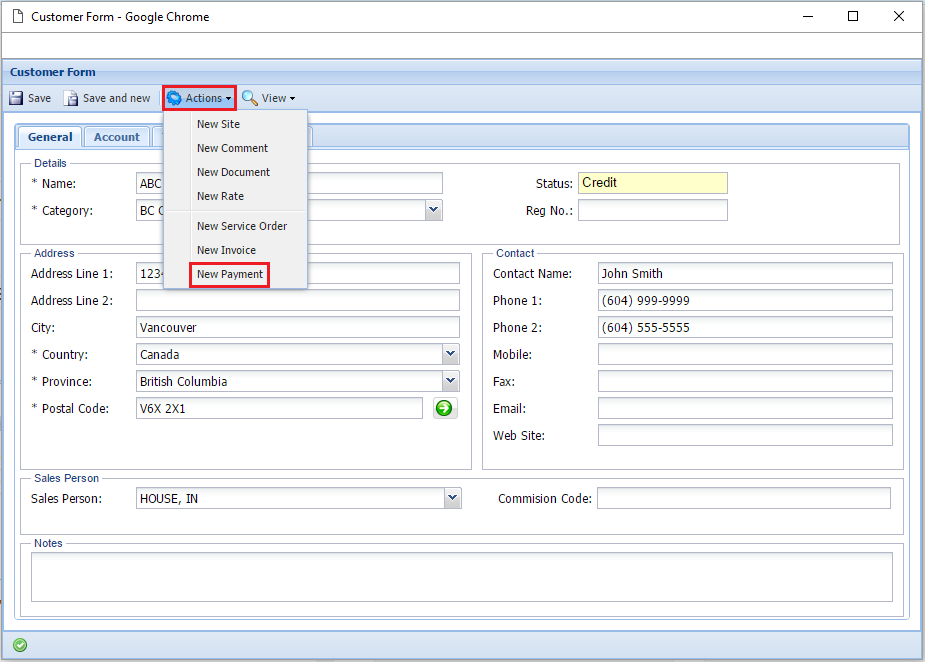The width and height of the screenshot is (925, 662).
Task: Click the Commision Code field
Action: tap(743, 498)
